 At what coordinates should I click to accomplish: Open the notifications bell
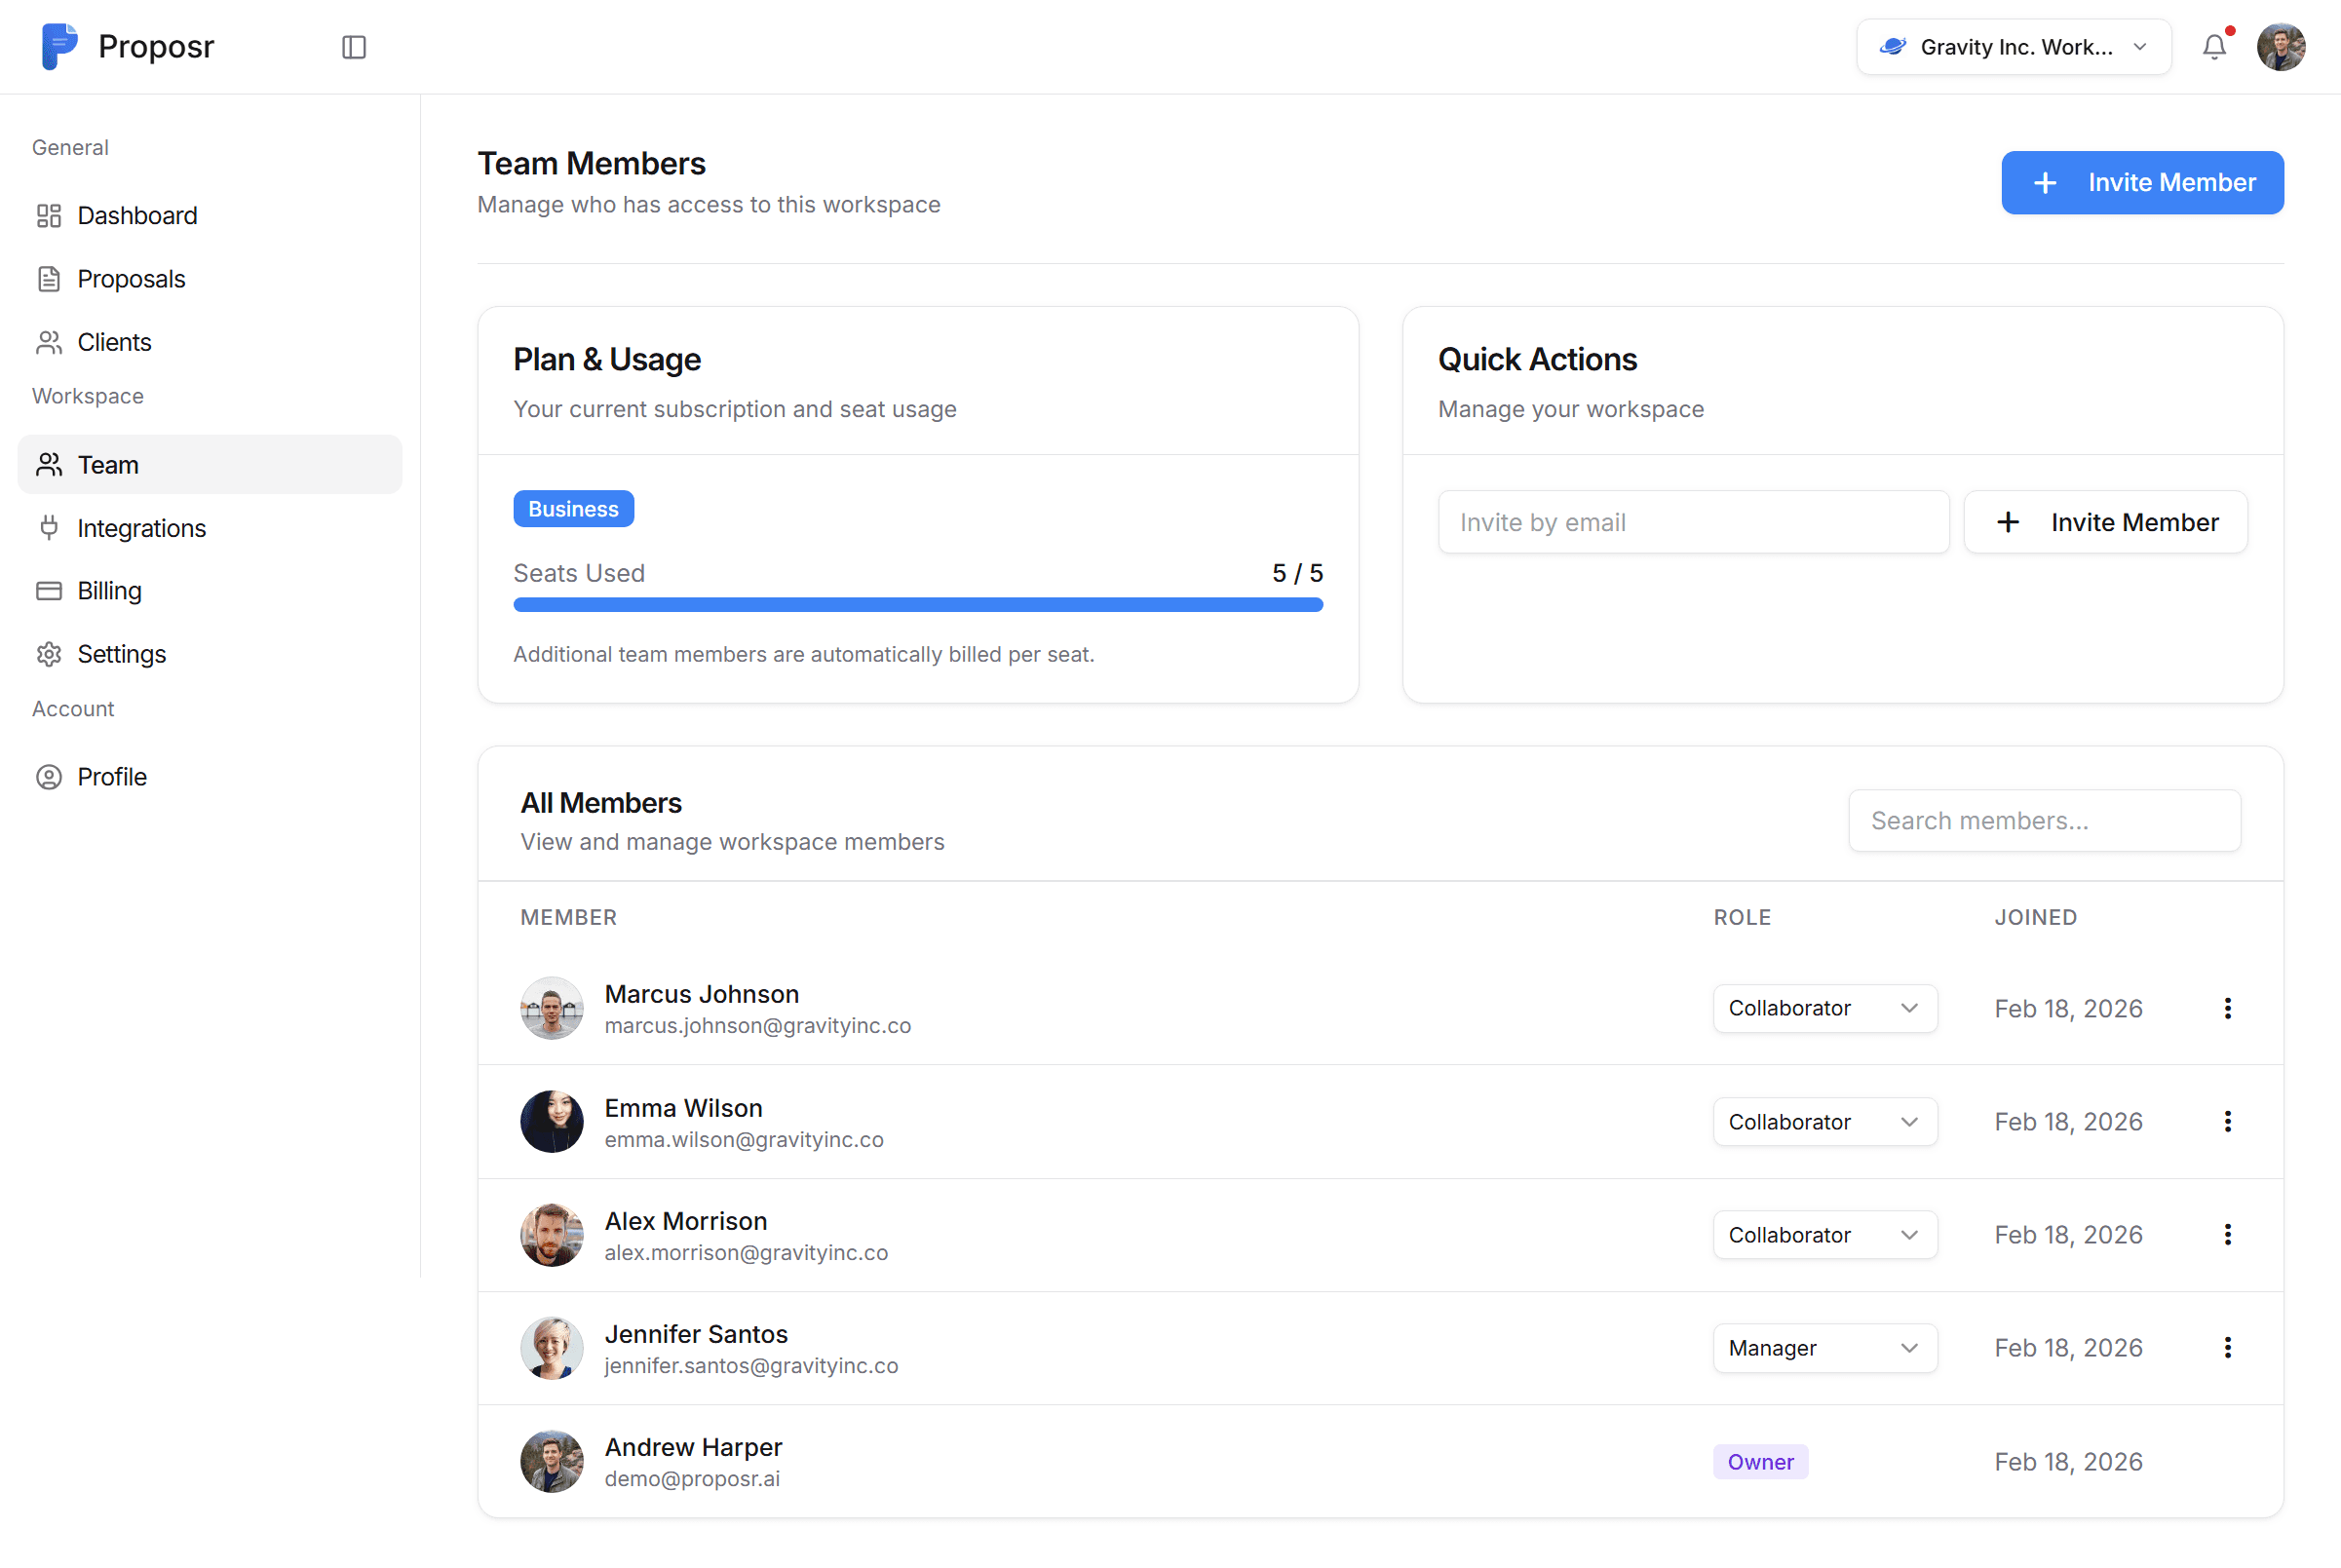2214,47
